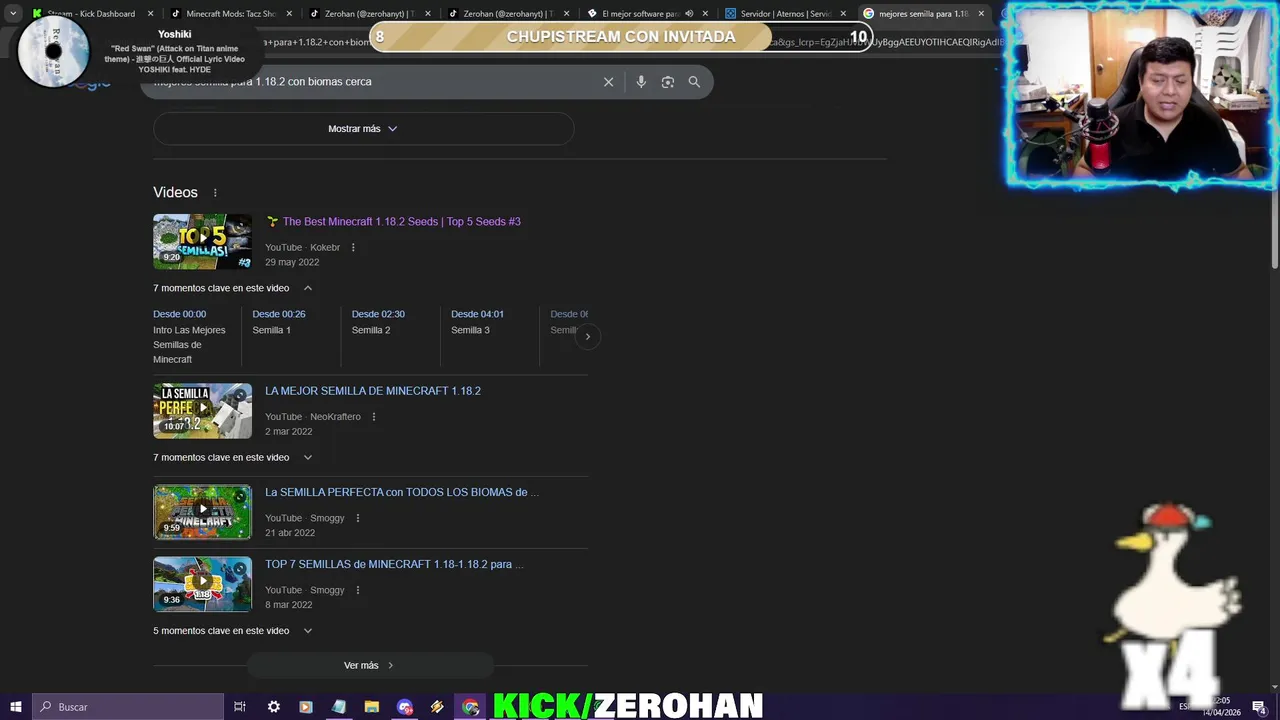The width and height of the screenshot is (1280, 720).
Task: Open more options for NeoKraftero video result
Action: click(x=373, y=417)
